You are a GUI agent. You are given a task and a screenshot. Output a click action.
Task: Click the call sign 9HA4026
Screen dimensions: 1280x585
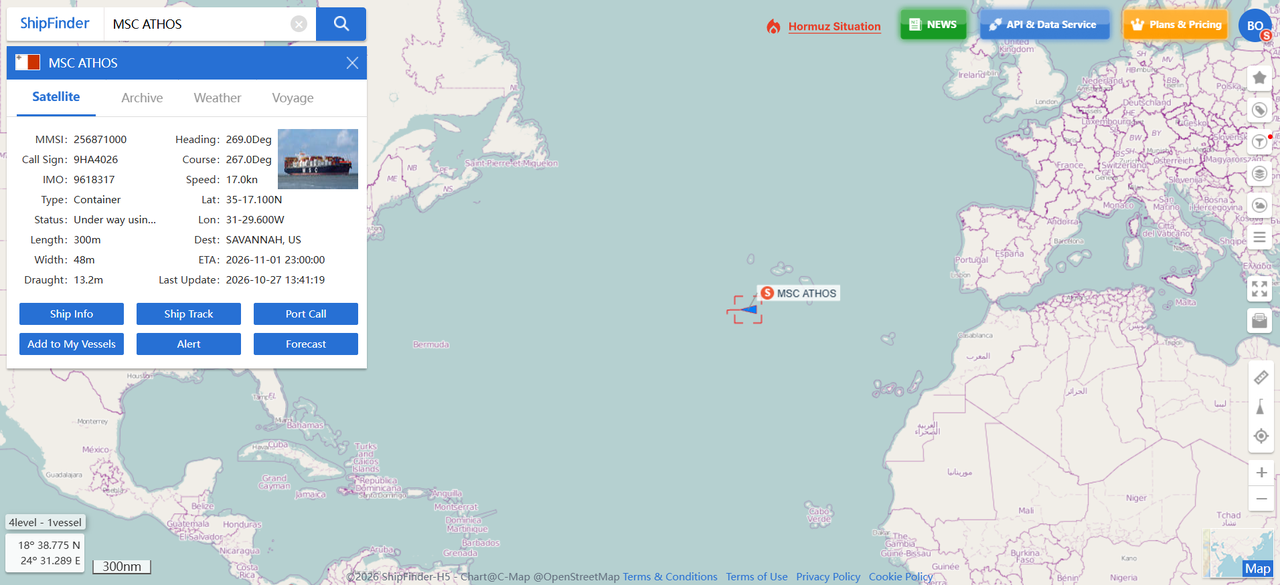coord(96,160)
